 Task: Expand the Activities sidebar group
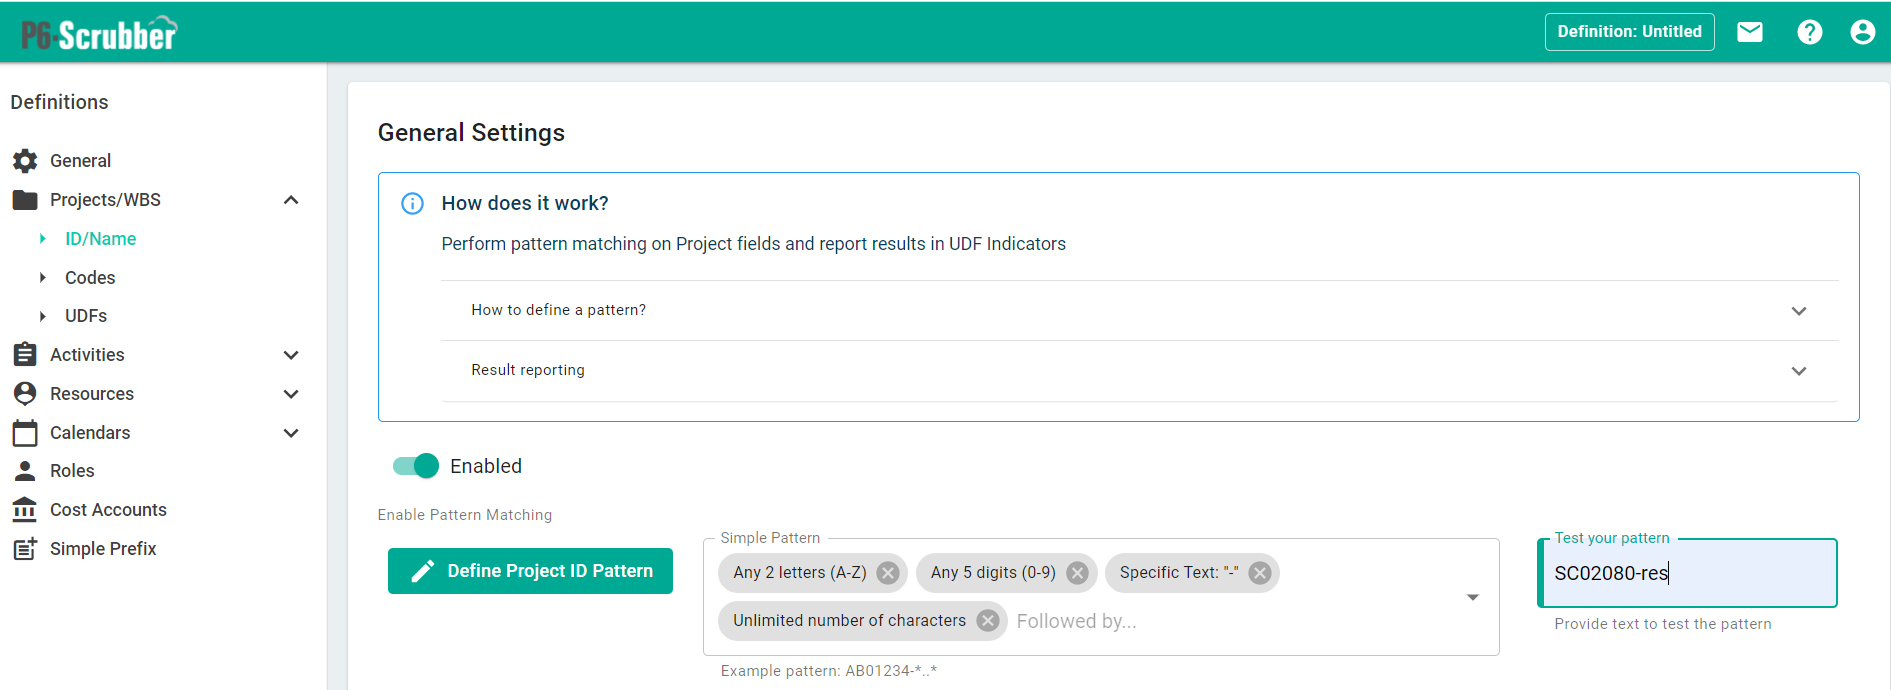[x=291, y=355]
